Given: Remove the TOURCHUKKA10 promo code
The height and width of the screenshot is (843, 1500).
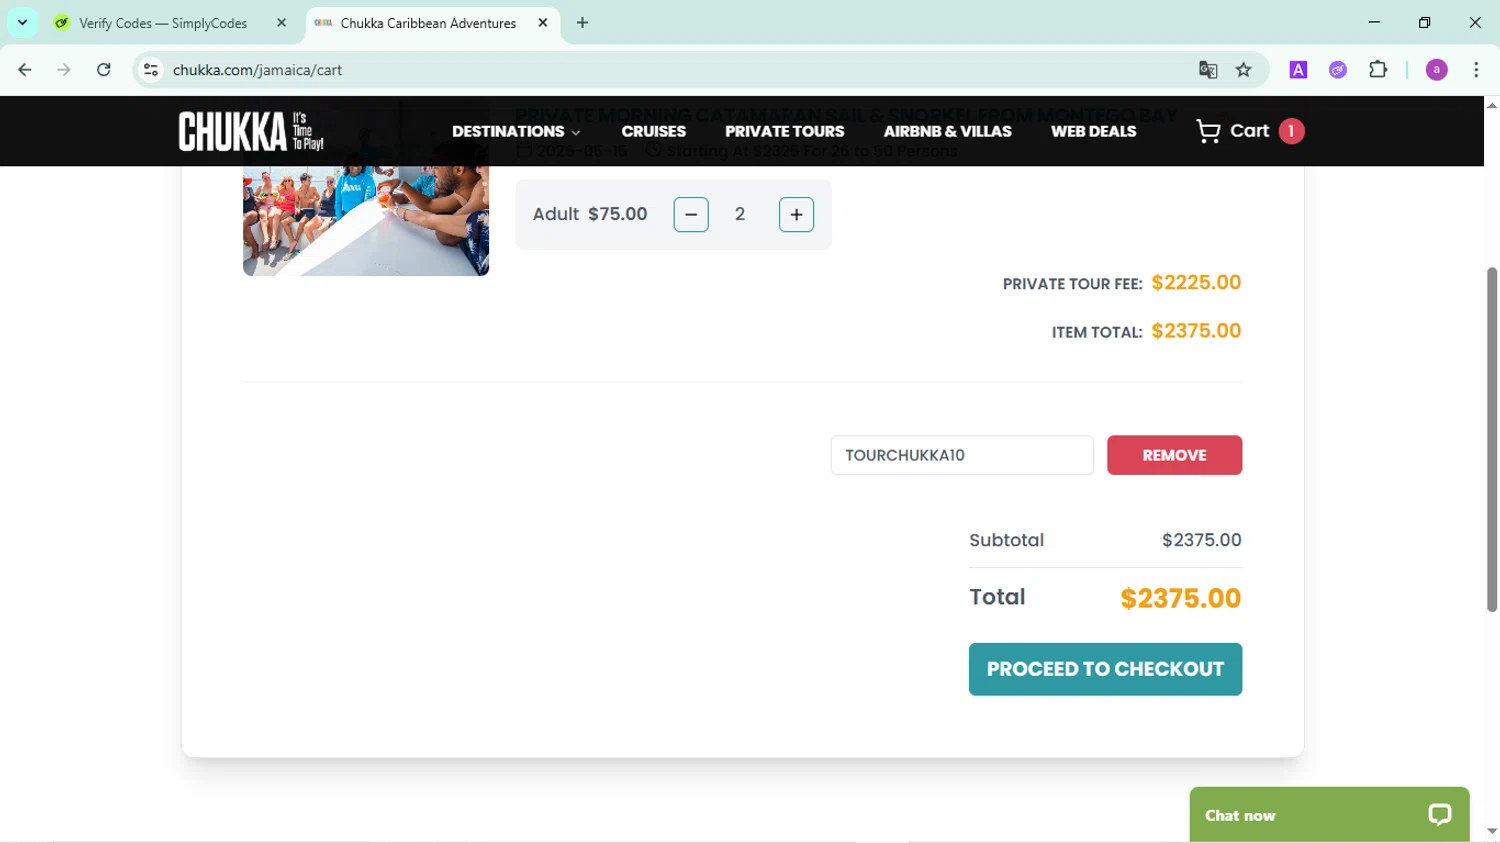Looking at the screenshot, I should click(1174, 455).
